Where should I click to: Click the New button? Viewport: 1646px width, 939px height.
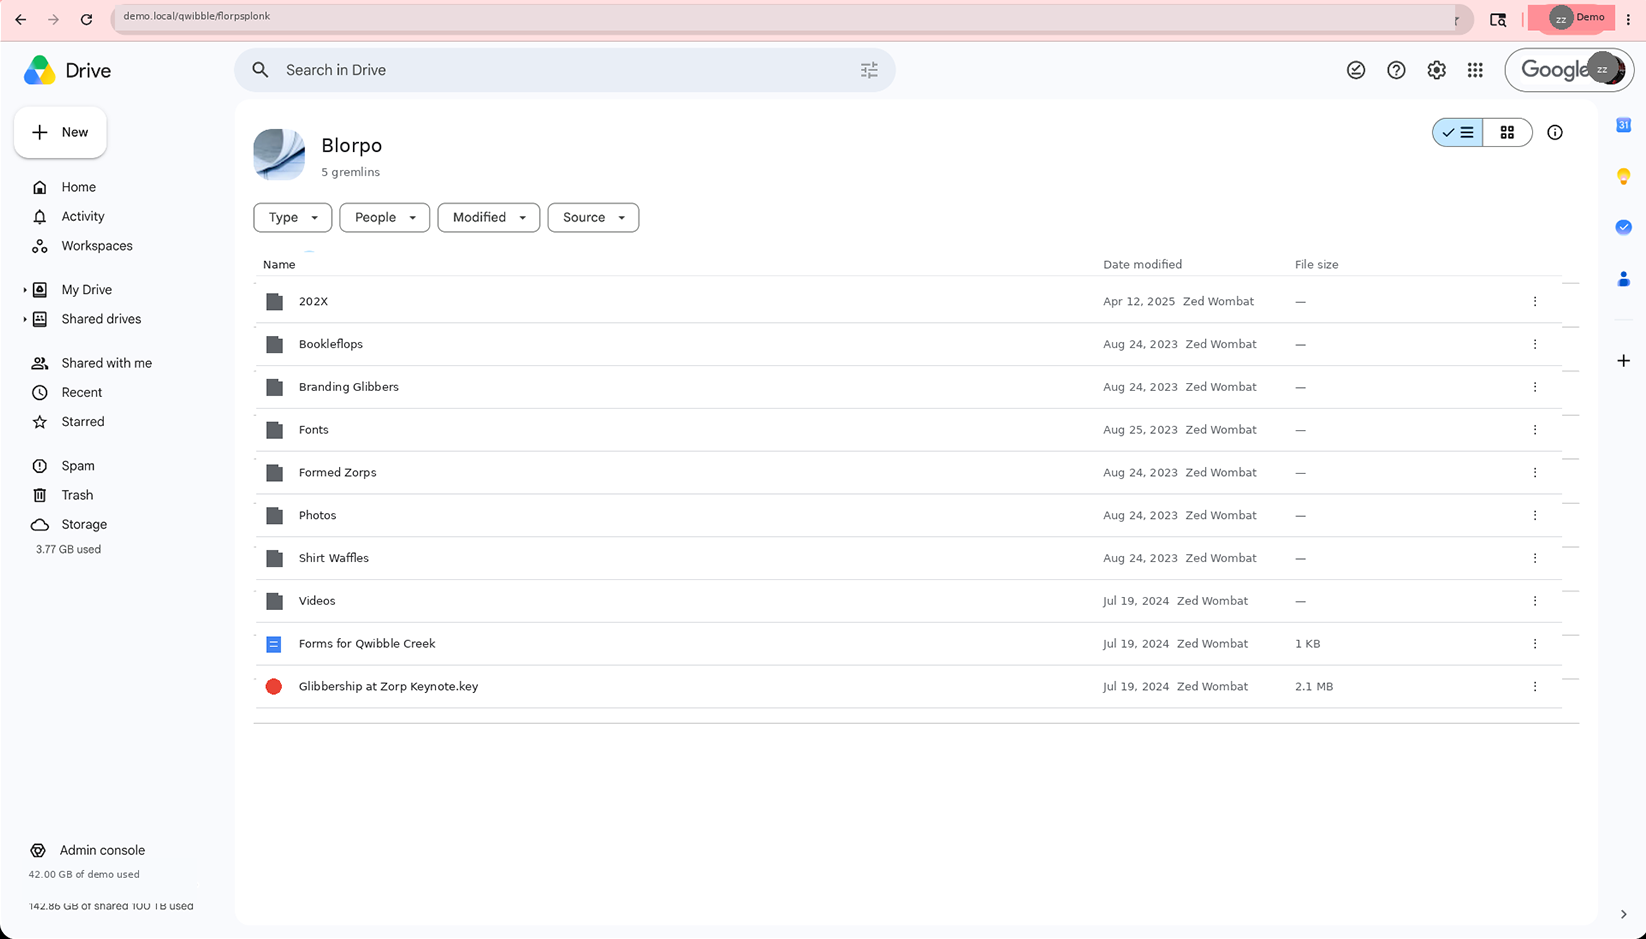[60, 132]
